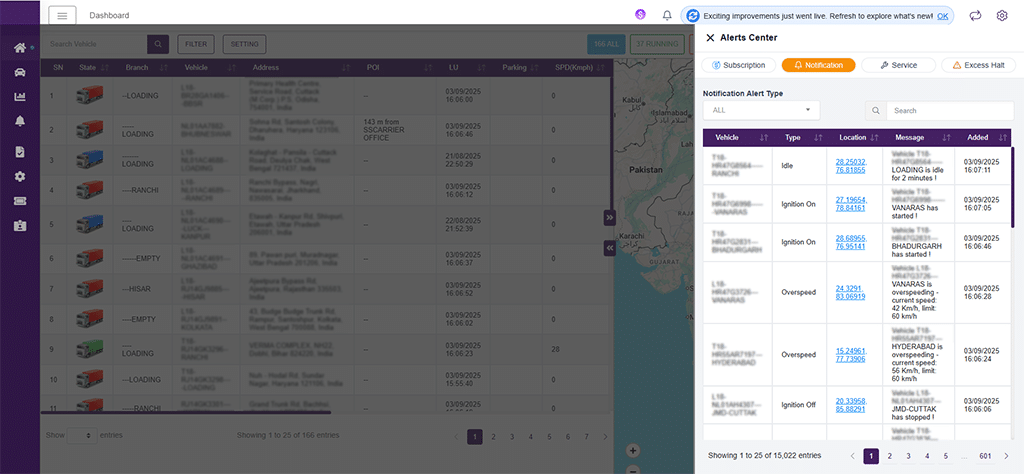
Task: Click the alerts Search input field
Action: coord(950,110)
